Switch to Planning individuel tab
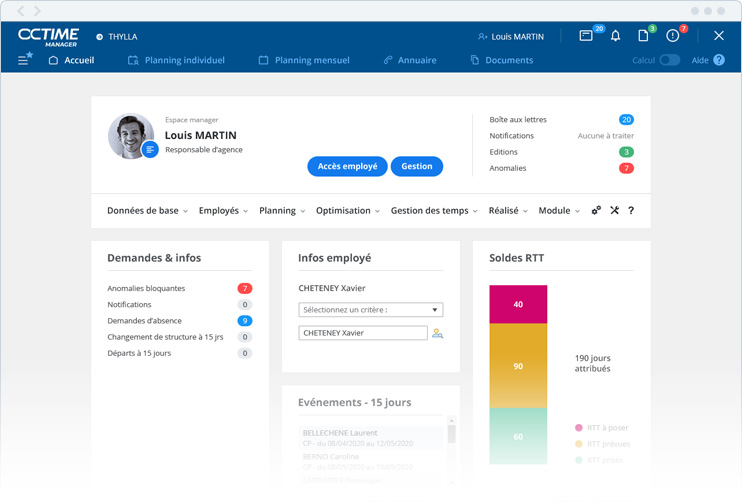This screenshot has height=502, width=742. [176, 60]
